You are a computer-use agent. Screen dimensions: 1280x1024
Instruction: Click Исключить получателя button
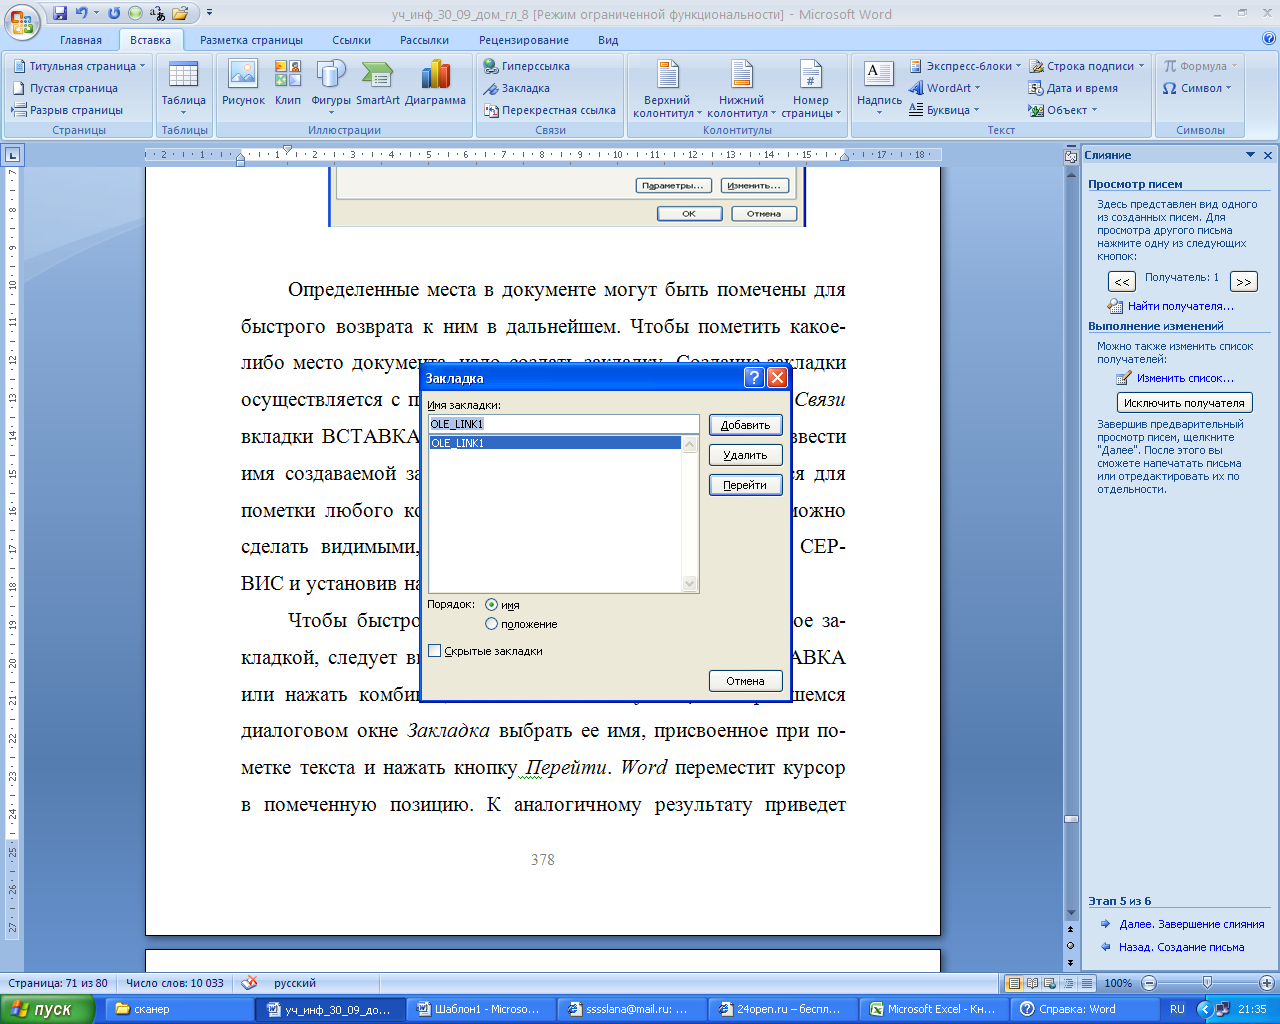tap(1184, 403)
